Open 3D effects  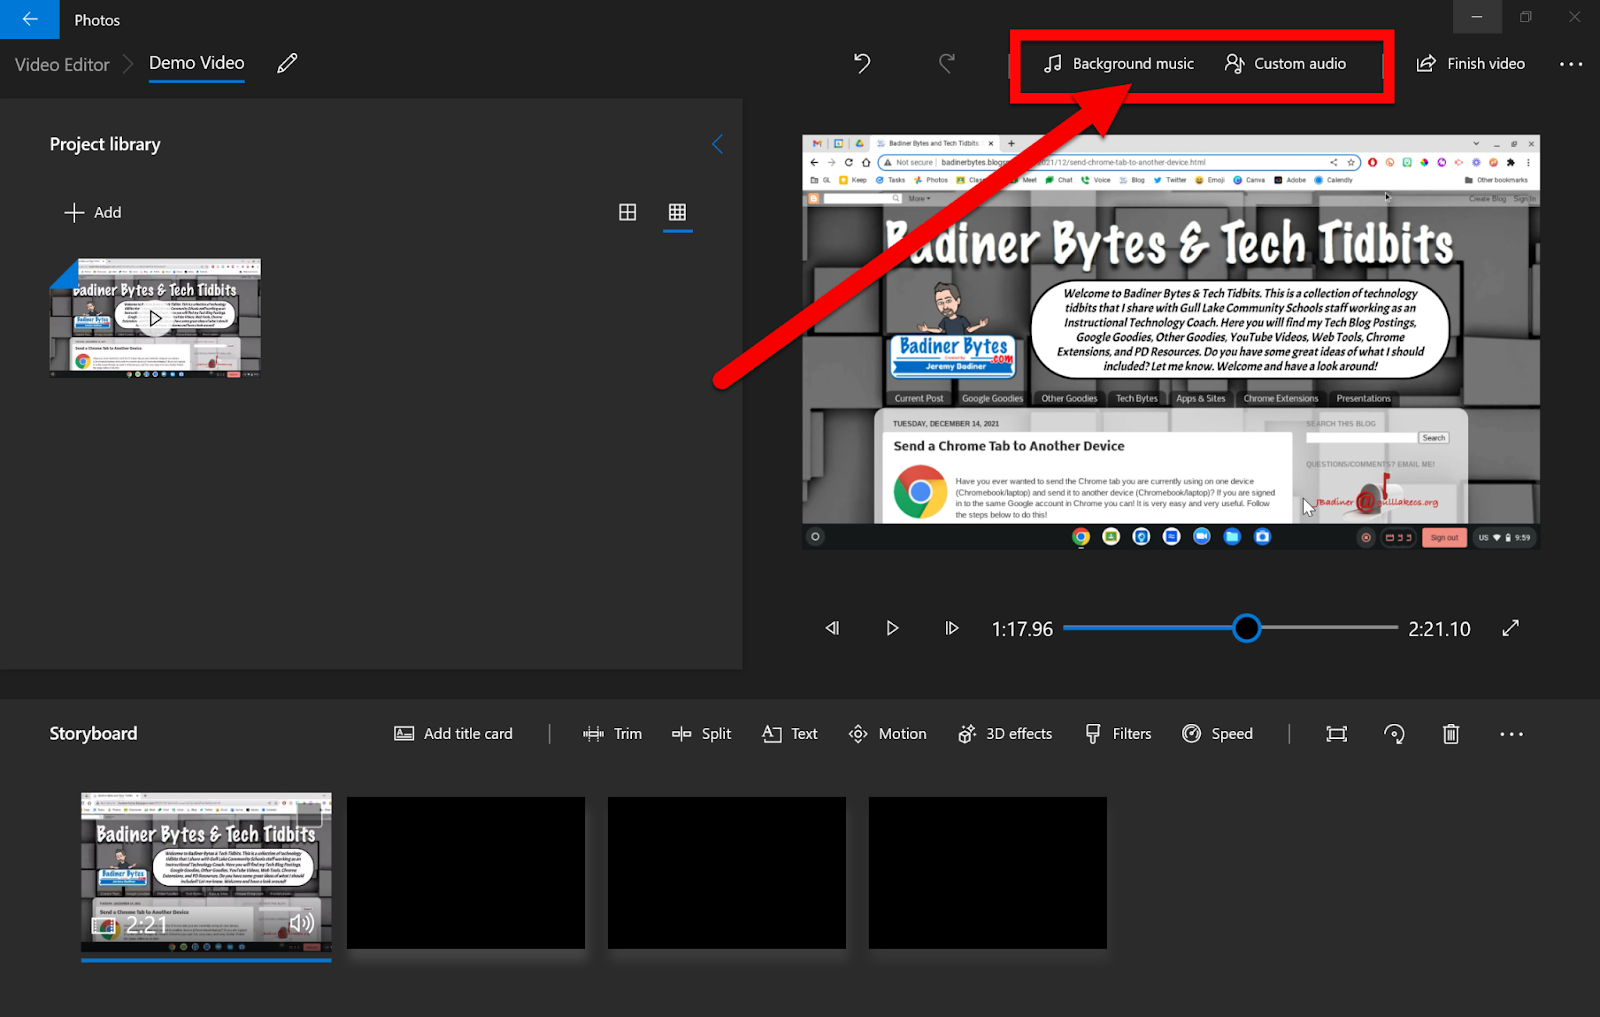tap(1004, 734)
